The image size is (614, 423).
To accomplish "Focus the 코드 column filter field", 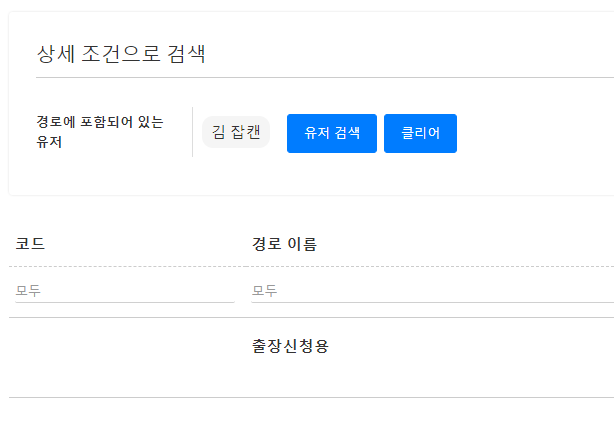I will coord(125,291).
